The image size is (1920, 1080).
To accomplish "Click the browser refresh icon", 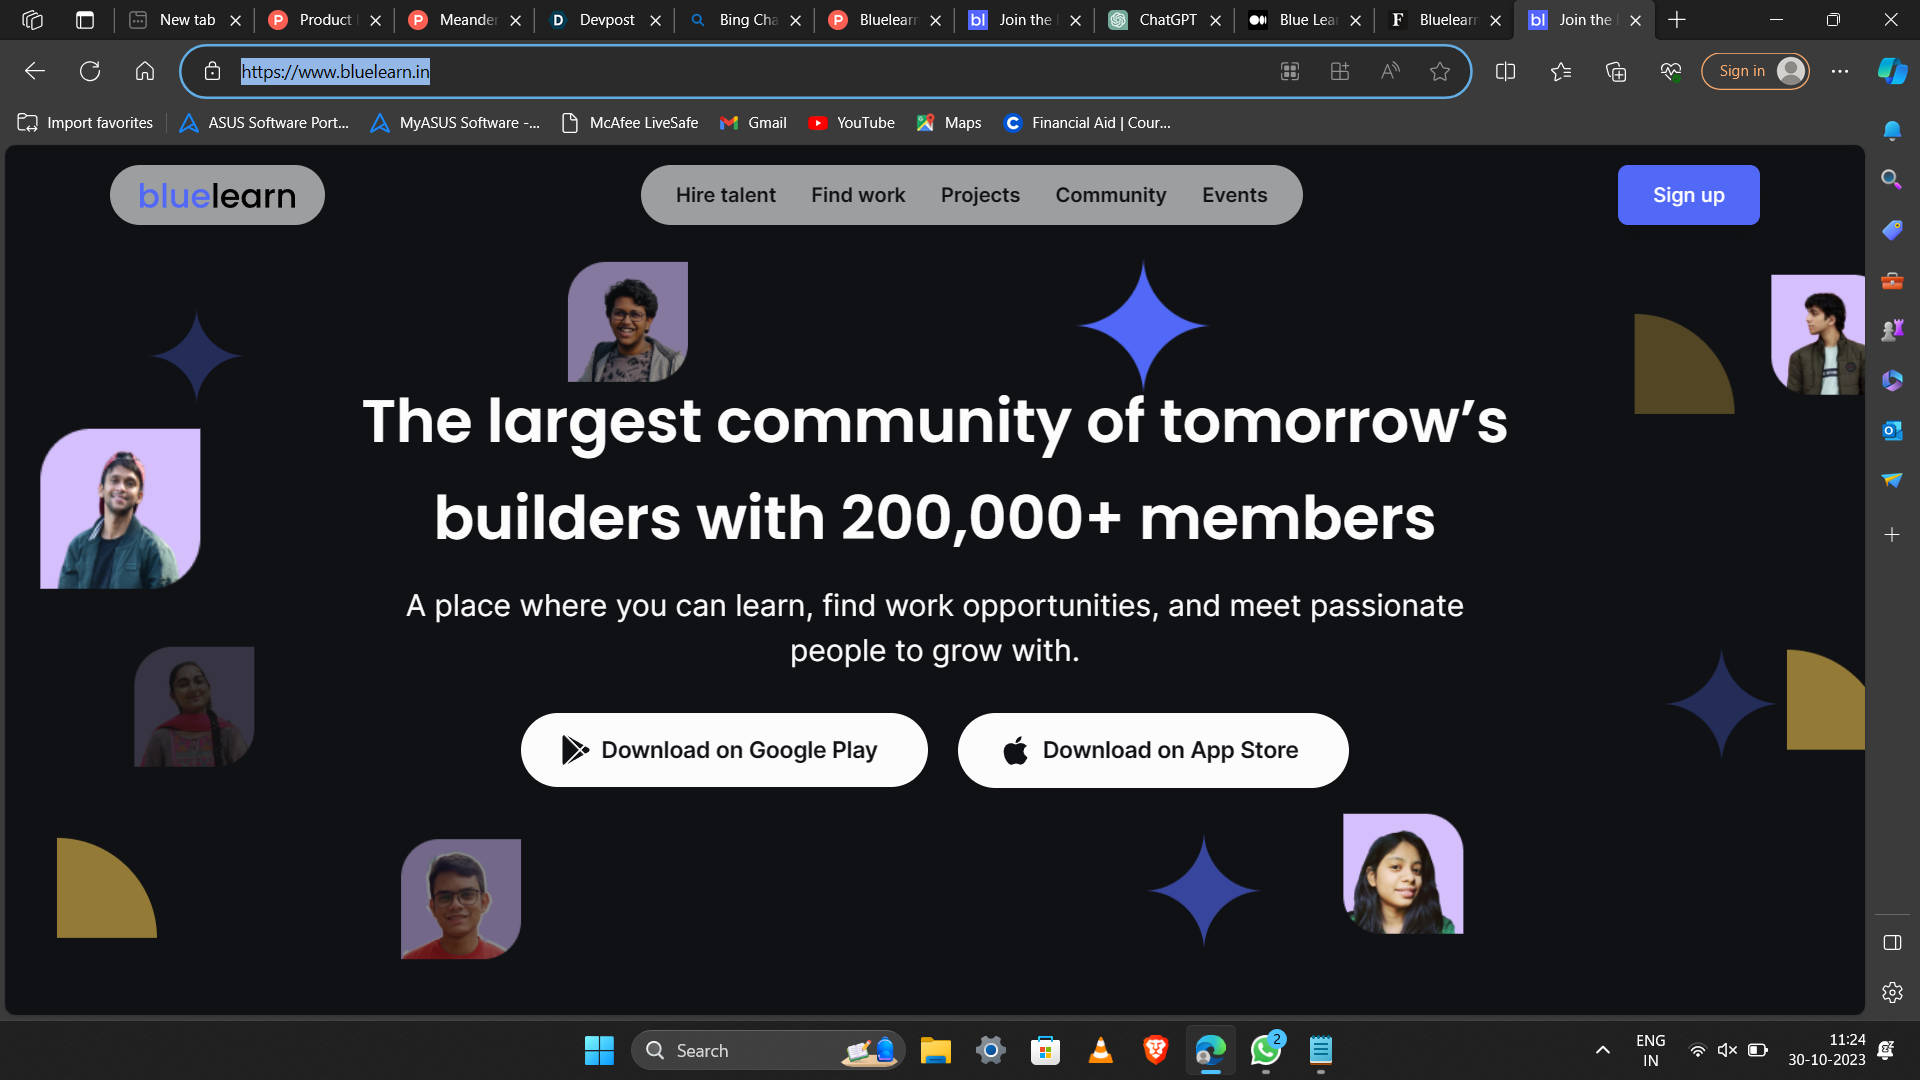I will pyautogui.click(x=90, y=71).
